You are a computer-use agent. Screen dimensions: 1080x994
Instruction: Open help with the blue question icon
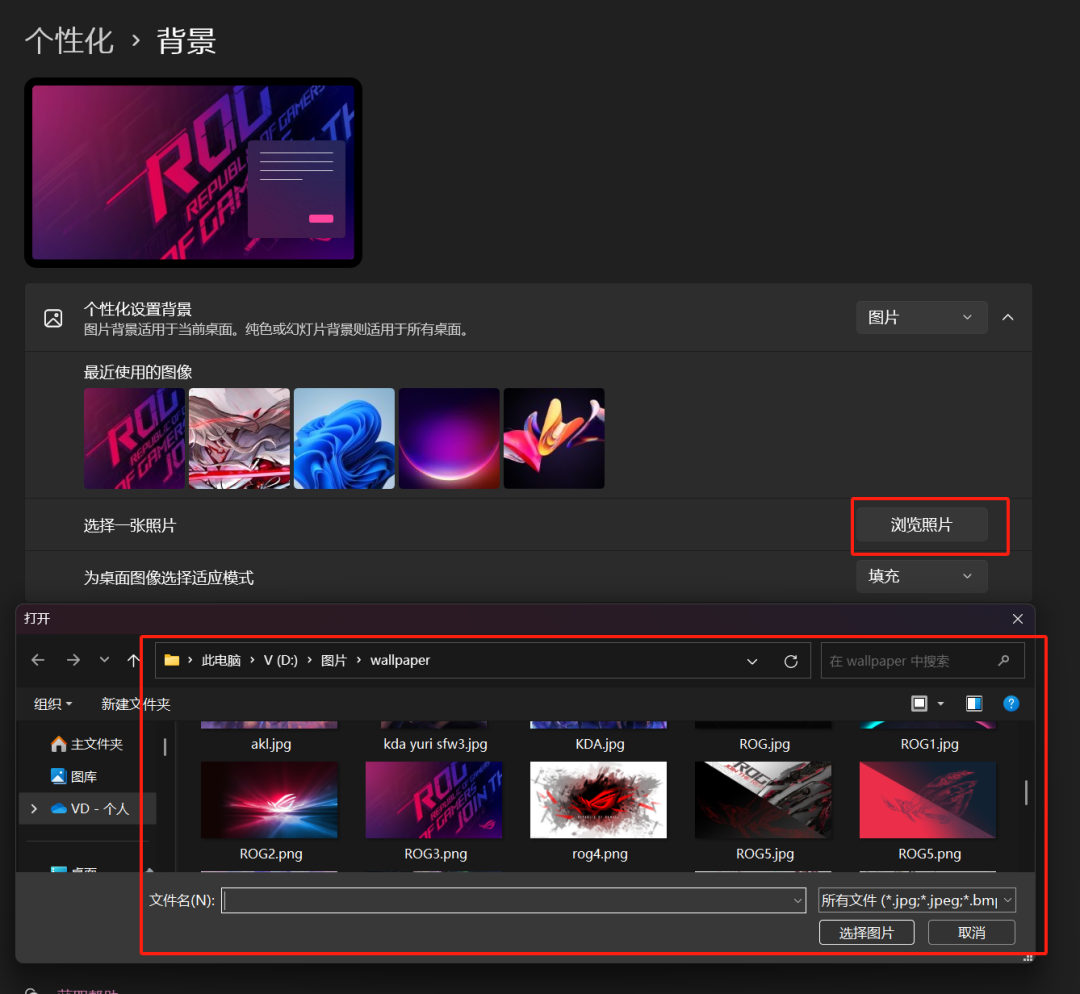pos(1011,703)
